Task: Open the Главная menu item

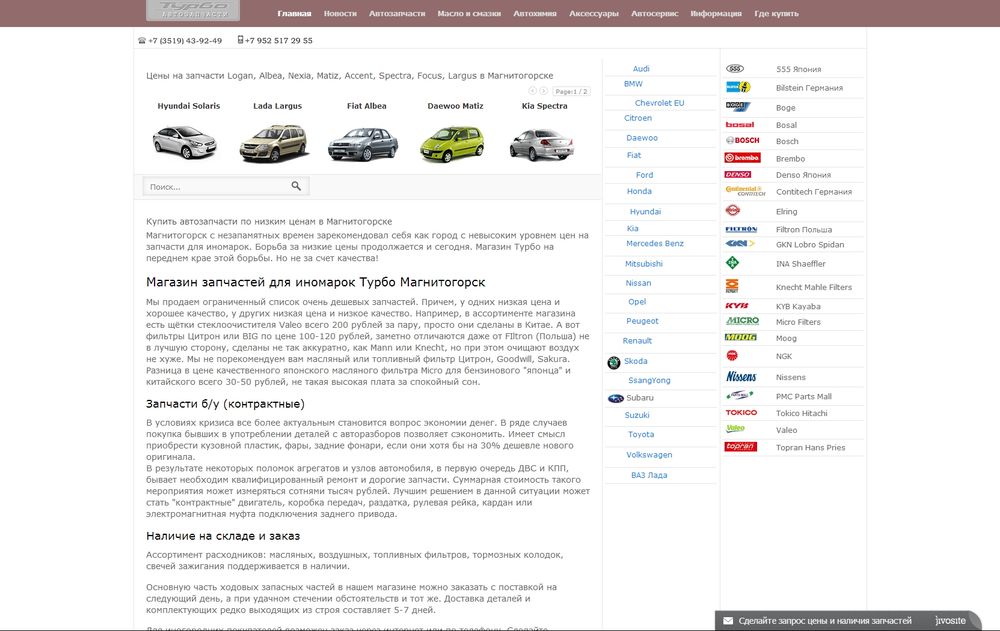Action: click(x=294, y=13)
